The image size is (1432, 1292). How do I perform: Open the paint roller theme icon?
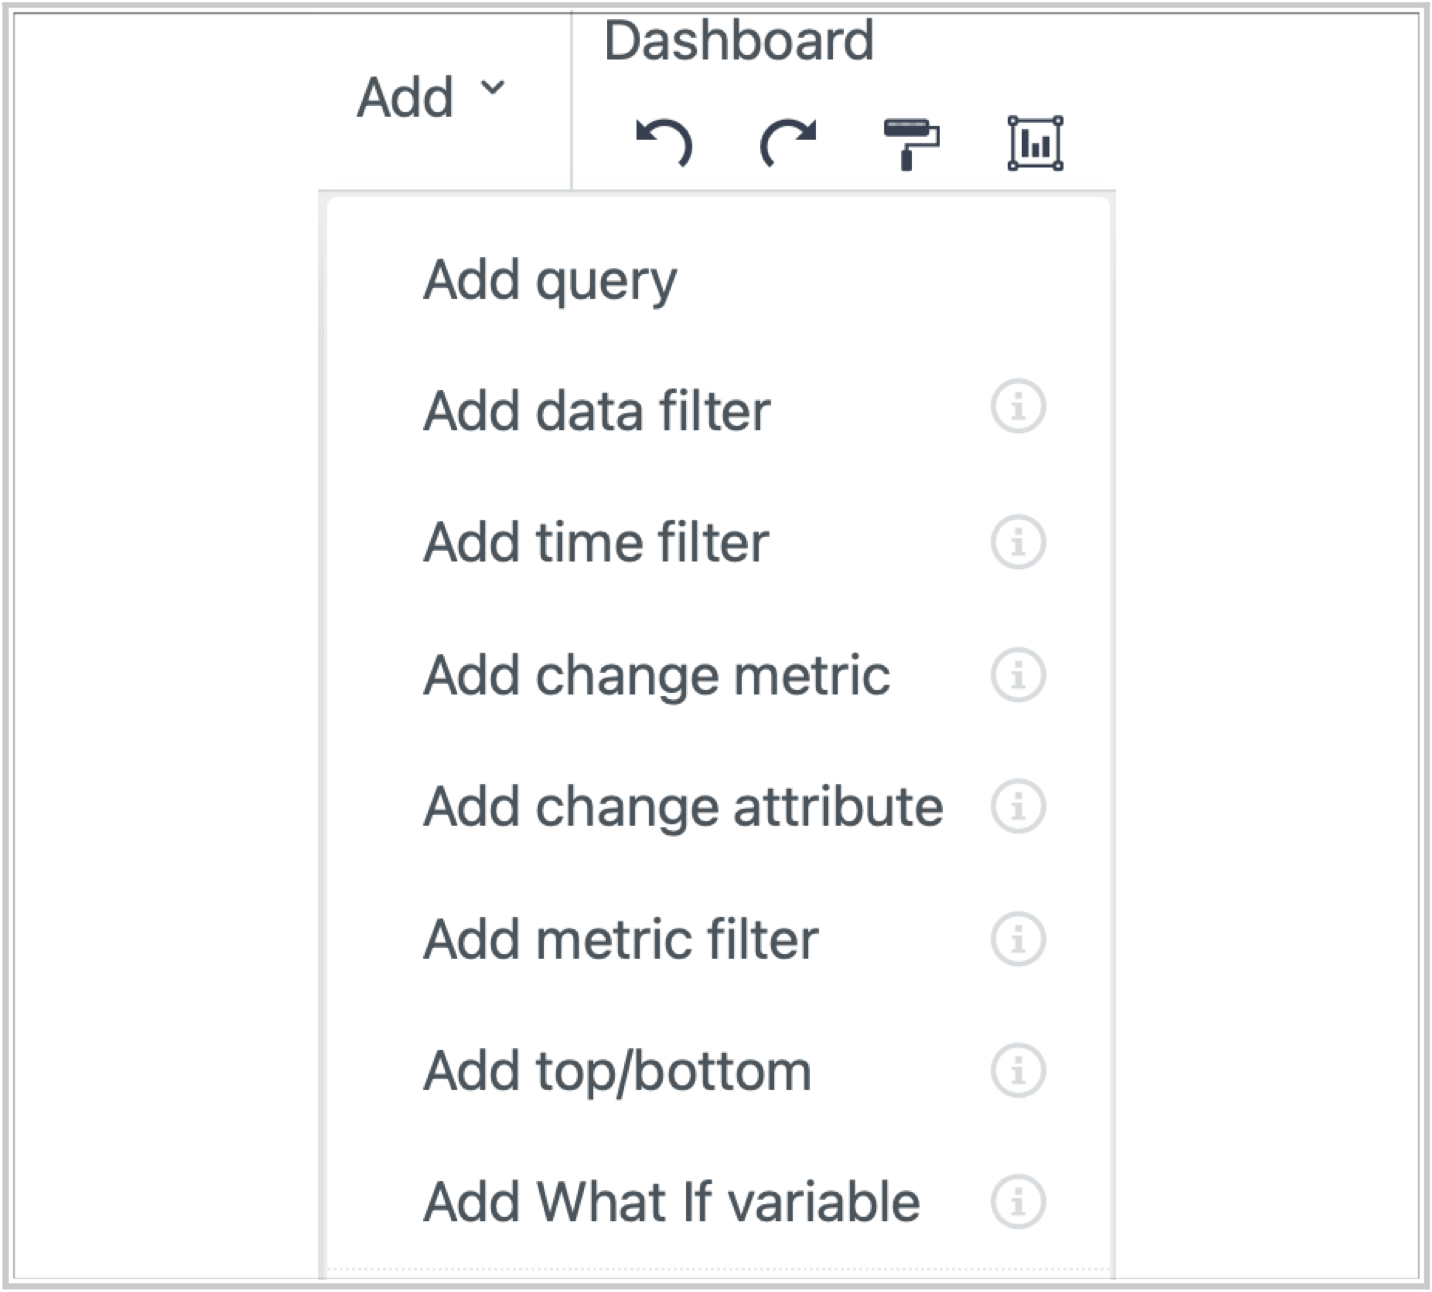pos(911,143)
